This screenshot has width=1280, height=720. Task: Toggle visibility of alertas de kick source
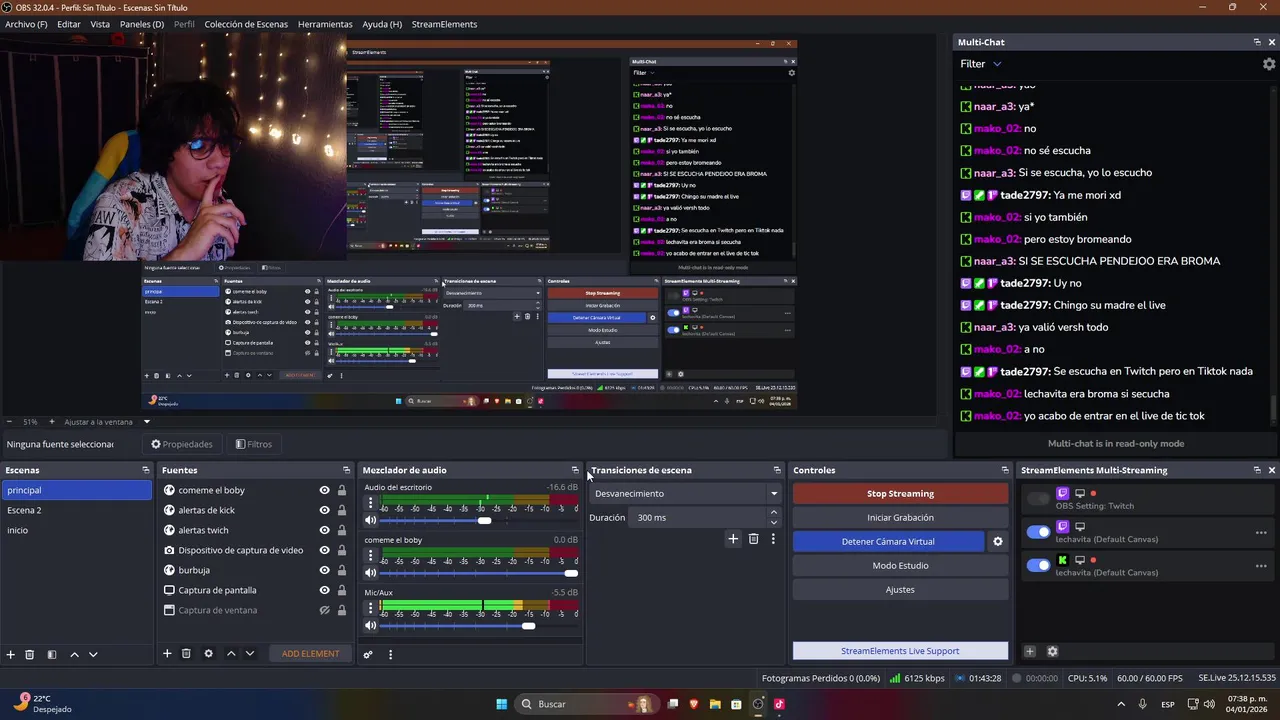click(x=324, y=511)
